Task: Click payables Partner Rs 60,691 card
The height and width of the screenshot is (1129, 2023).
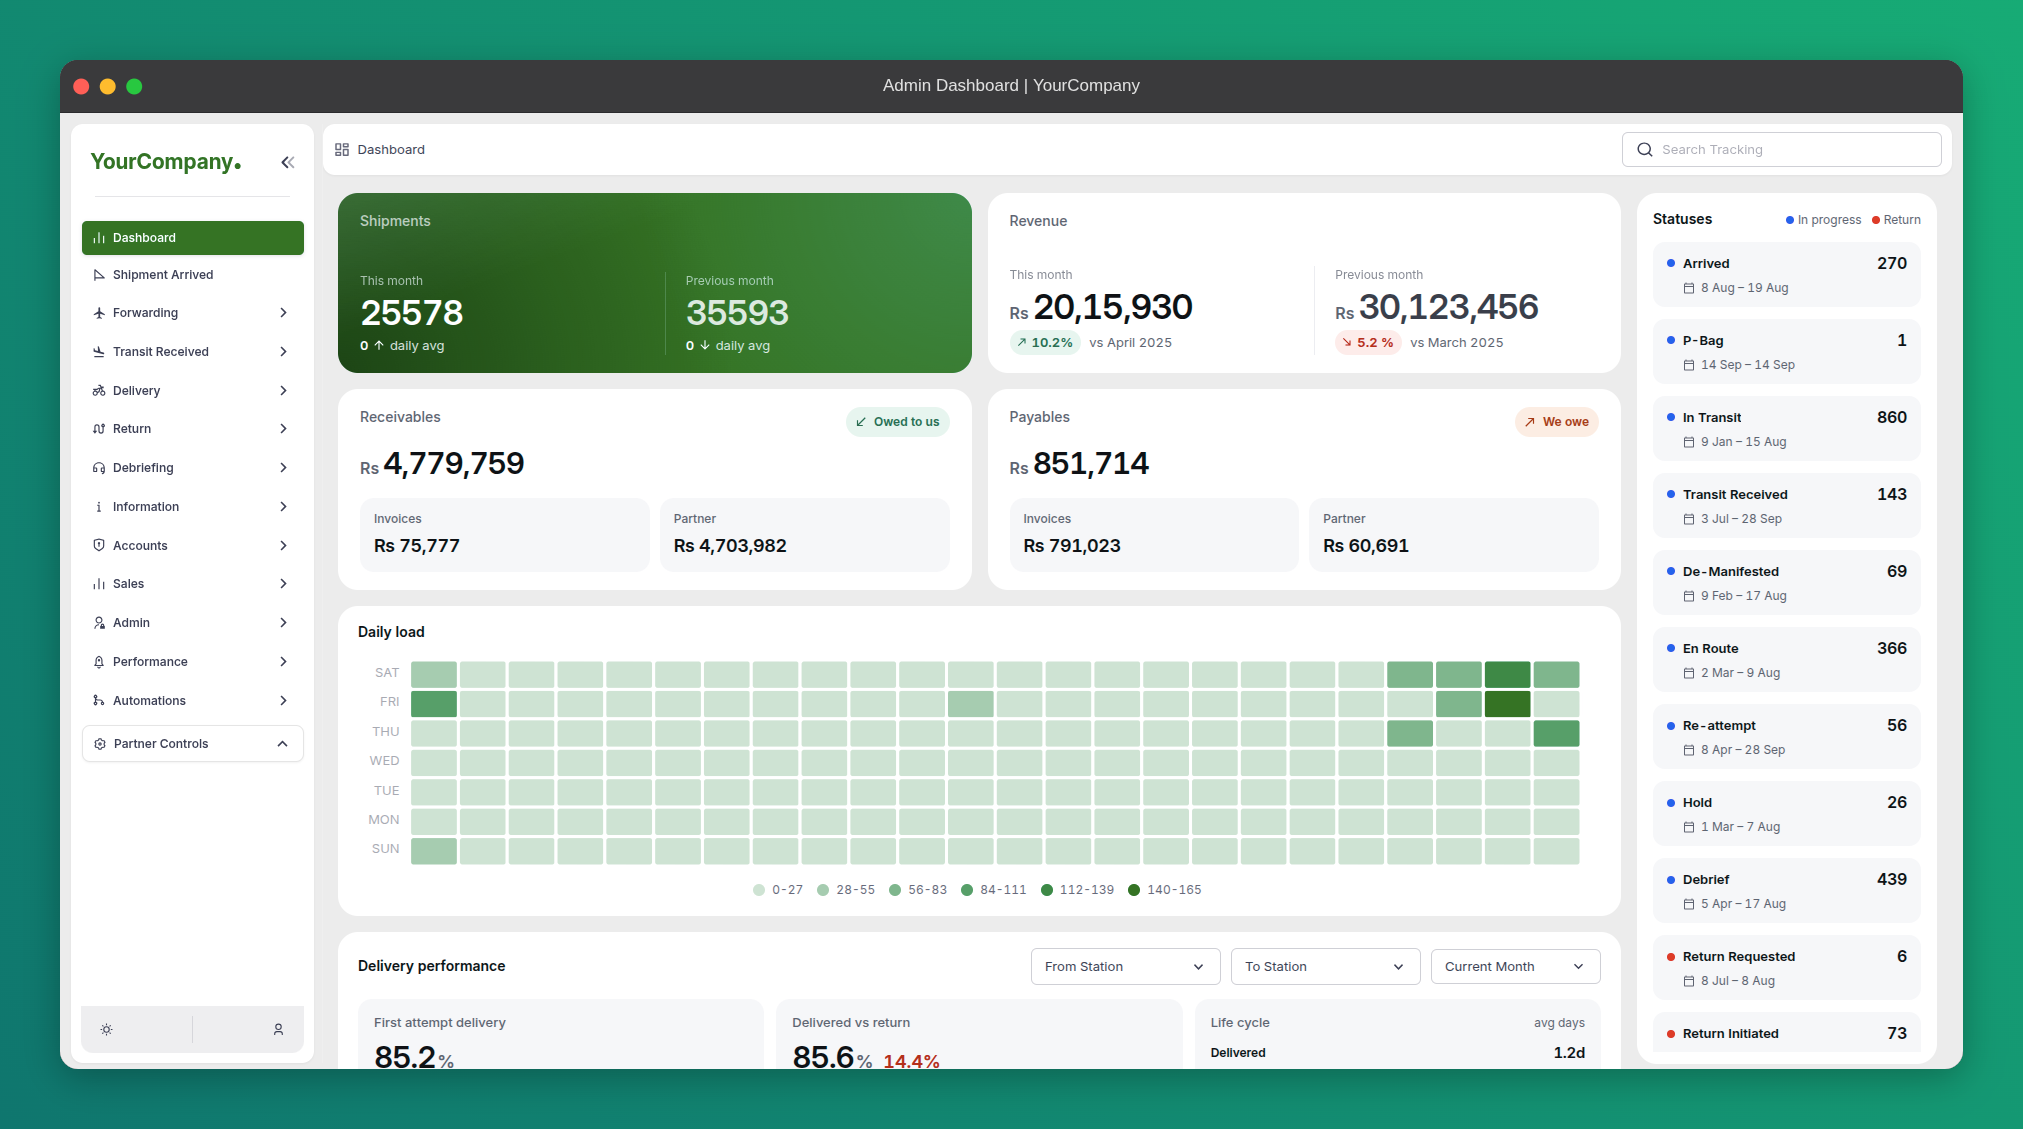Action: [1453, 535]
